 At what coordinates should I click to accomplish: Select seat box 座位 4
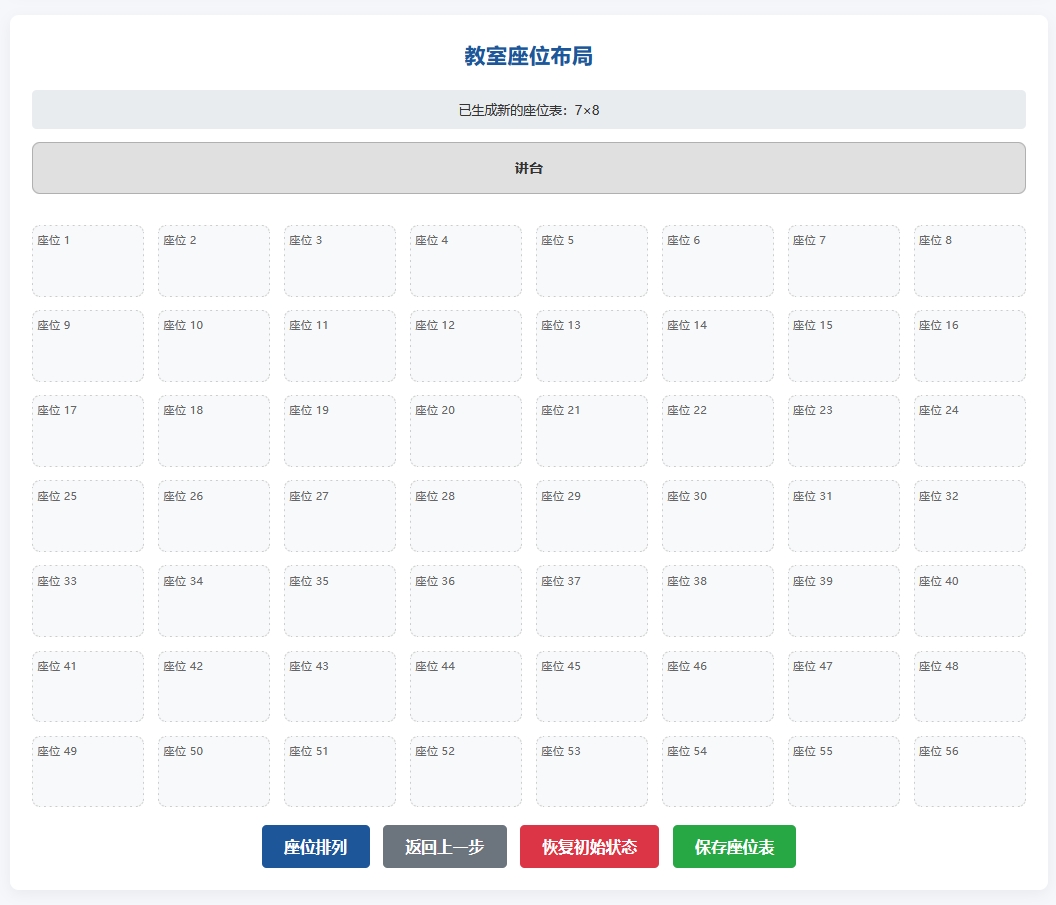pos(466,261)
